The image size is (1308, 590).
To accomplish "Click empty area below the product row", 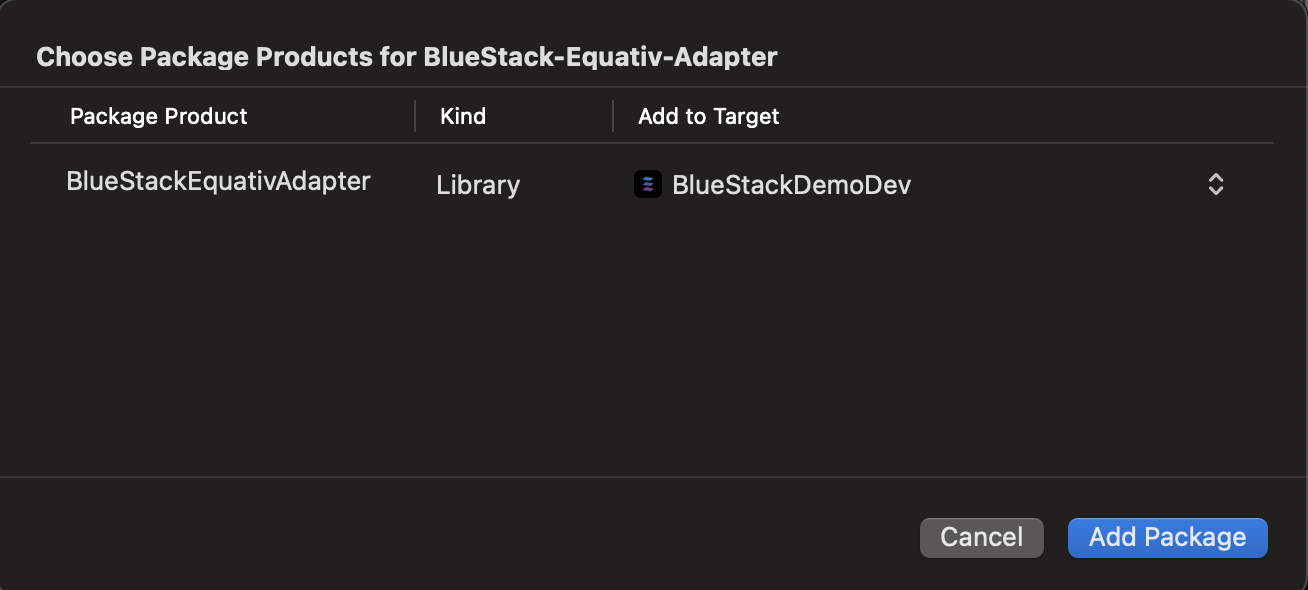I will 652,340.
